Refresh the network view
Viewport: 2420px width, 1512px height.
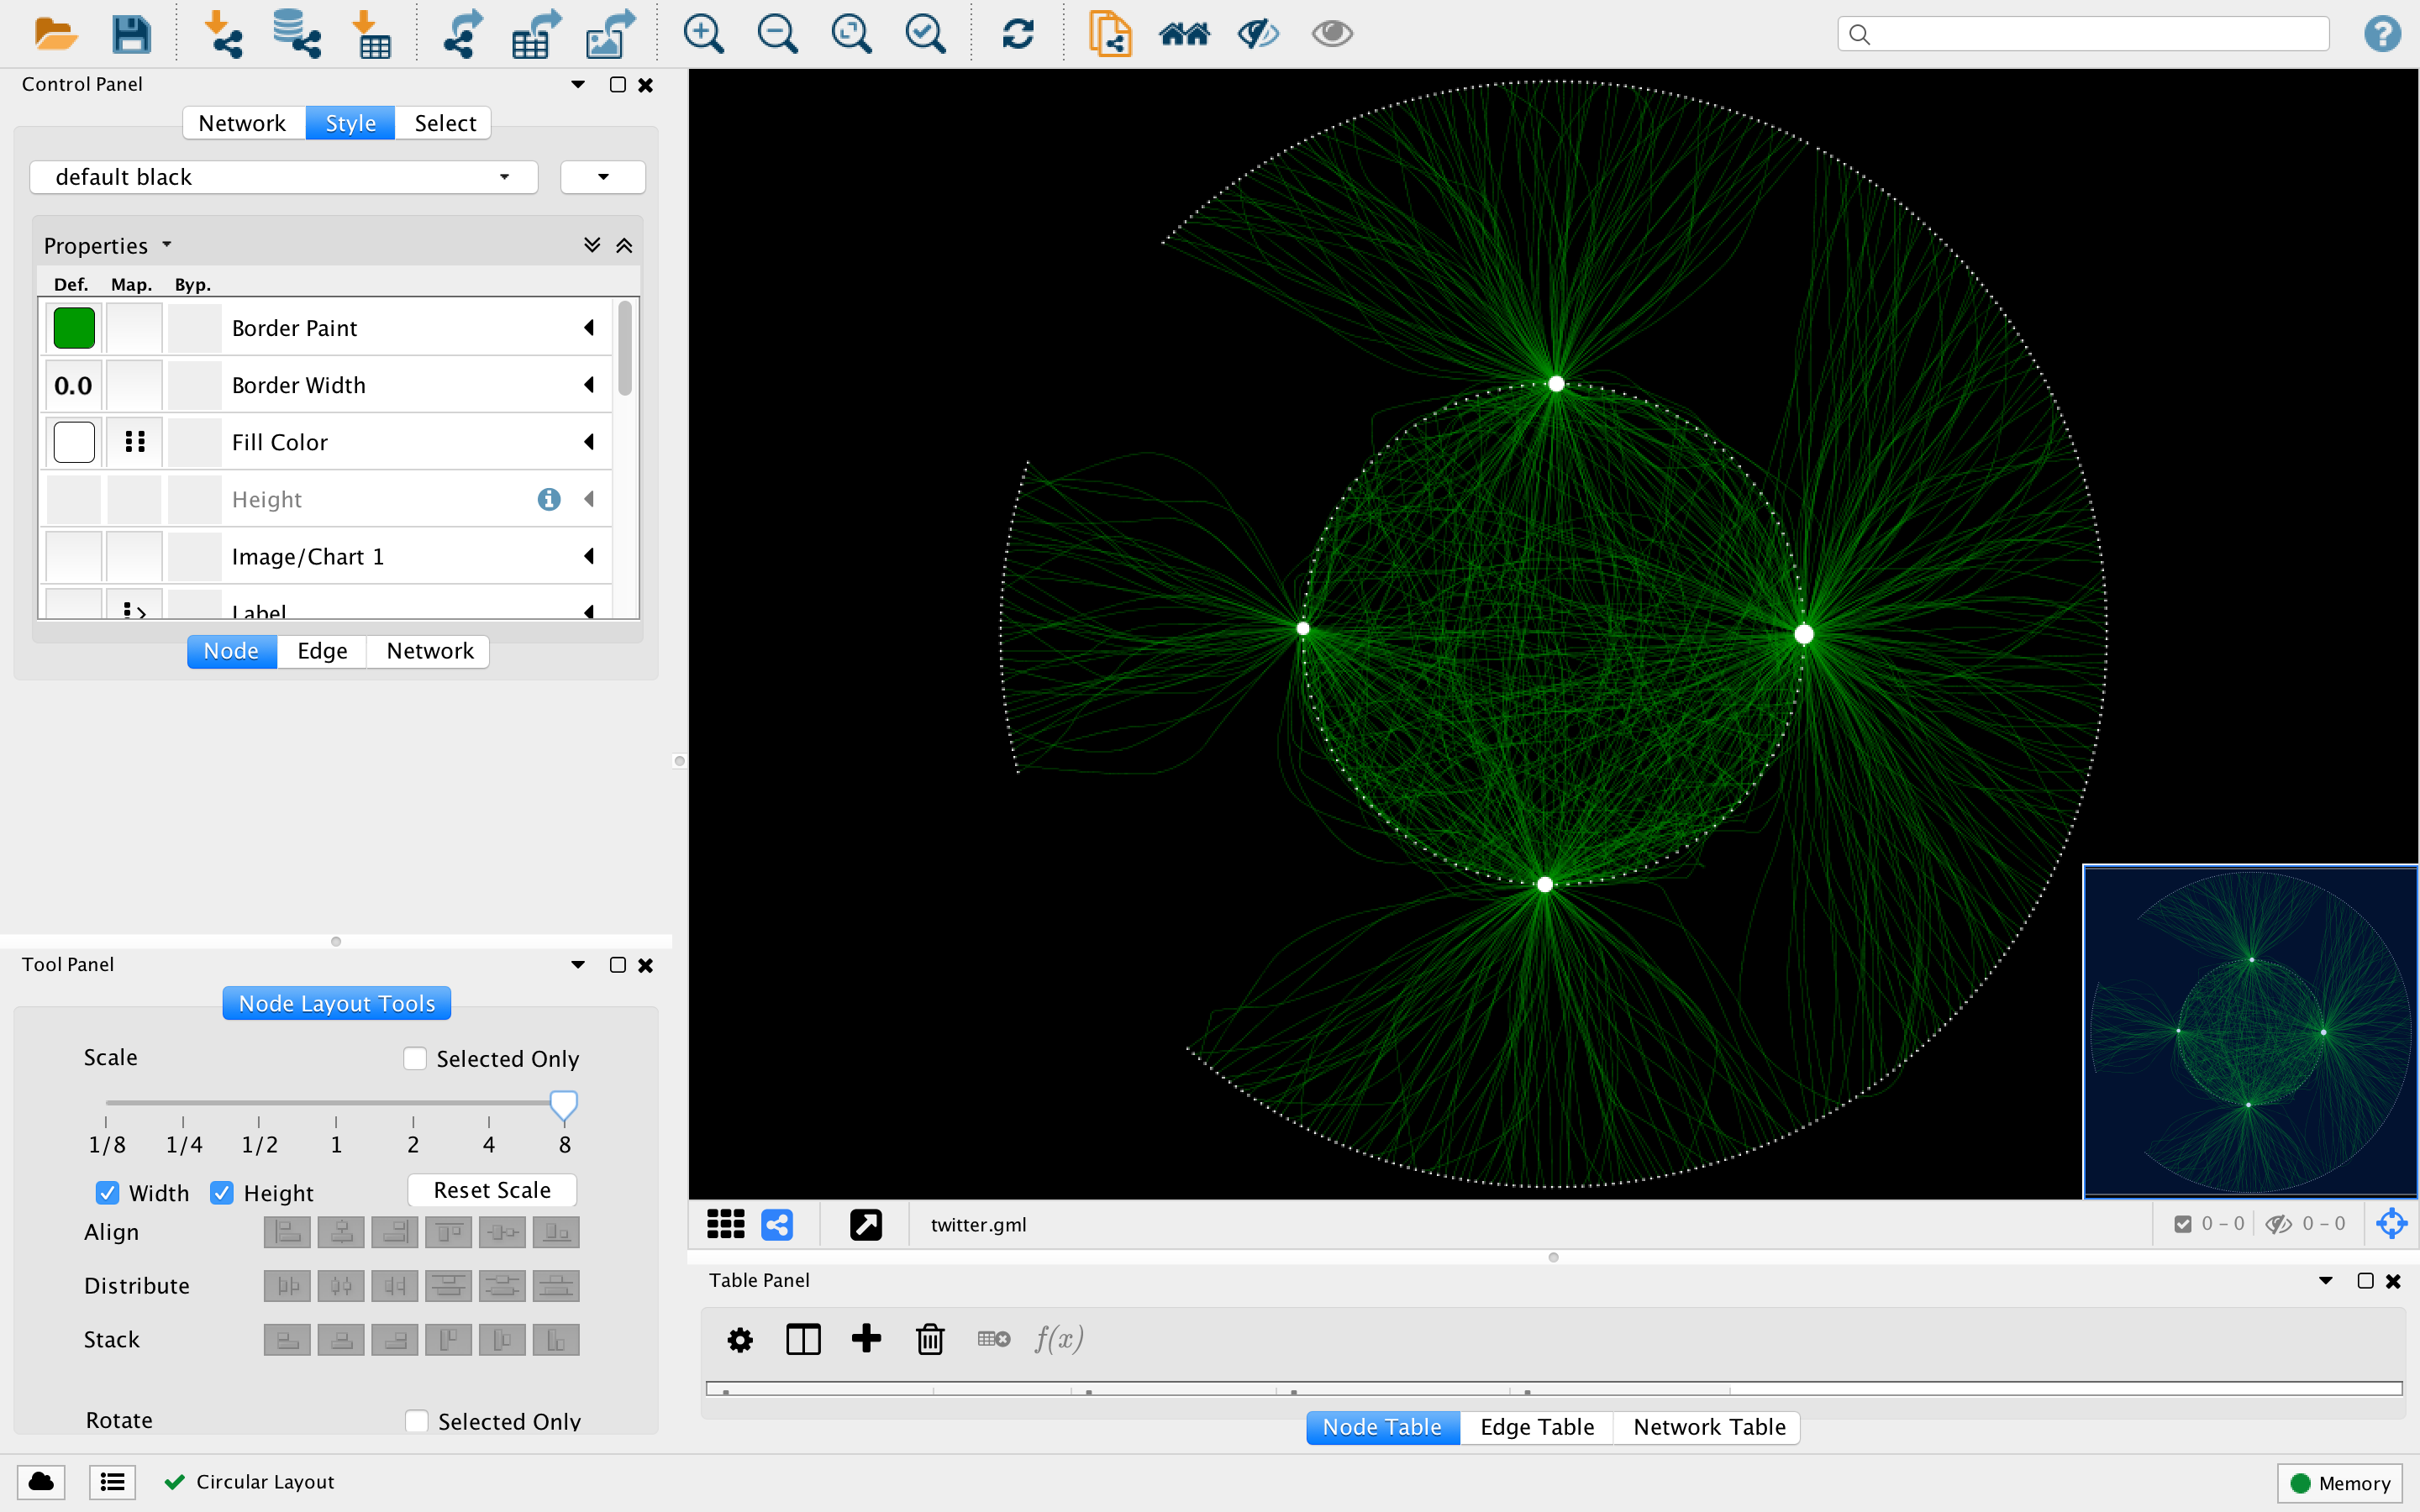pyautogui.click(x=1018, y=33)
